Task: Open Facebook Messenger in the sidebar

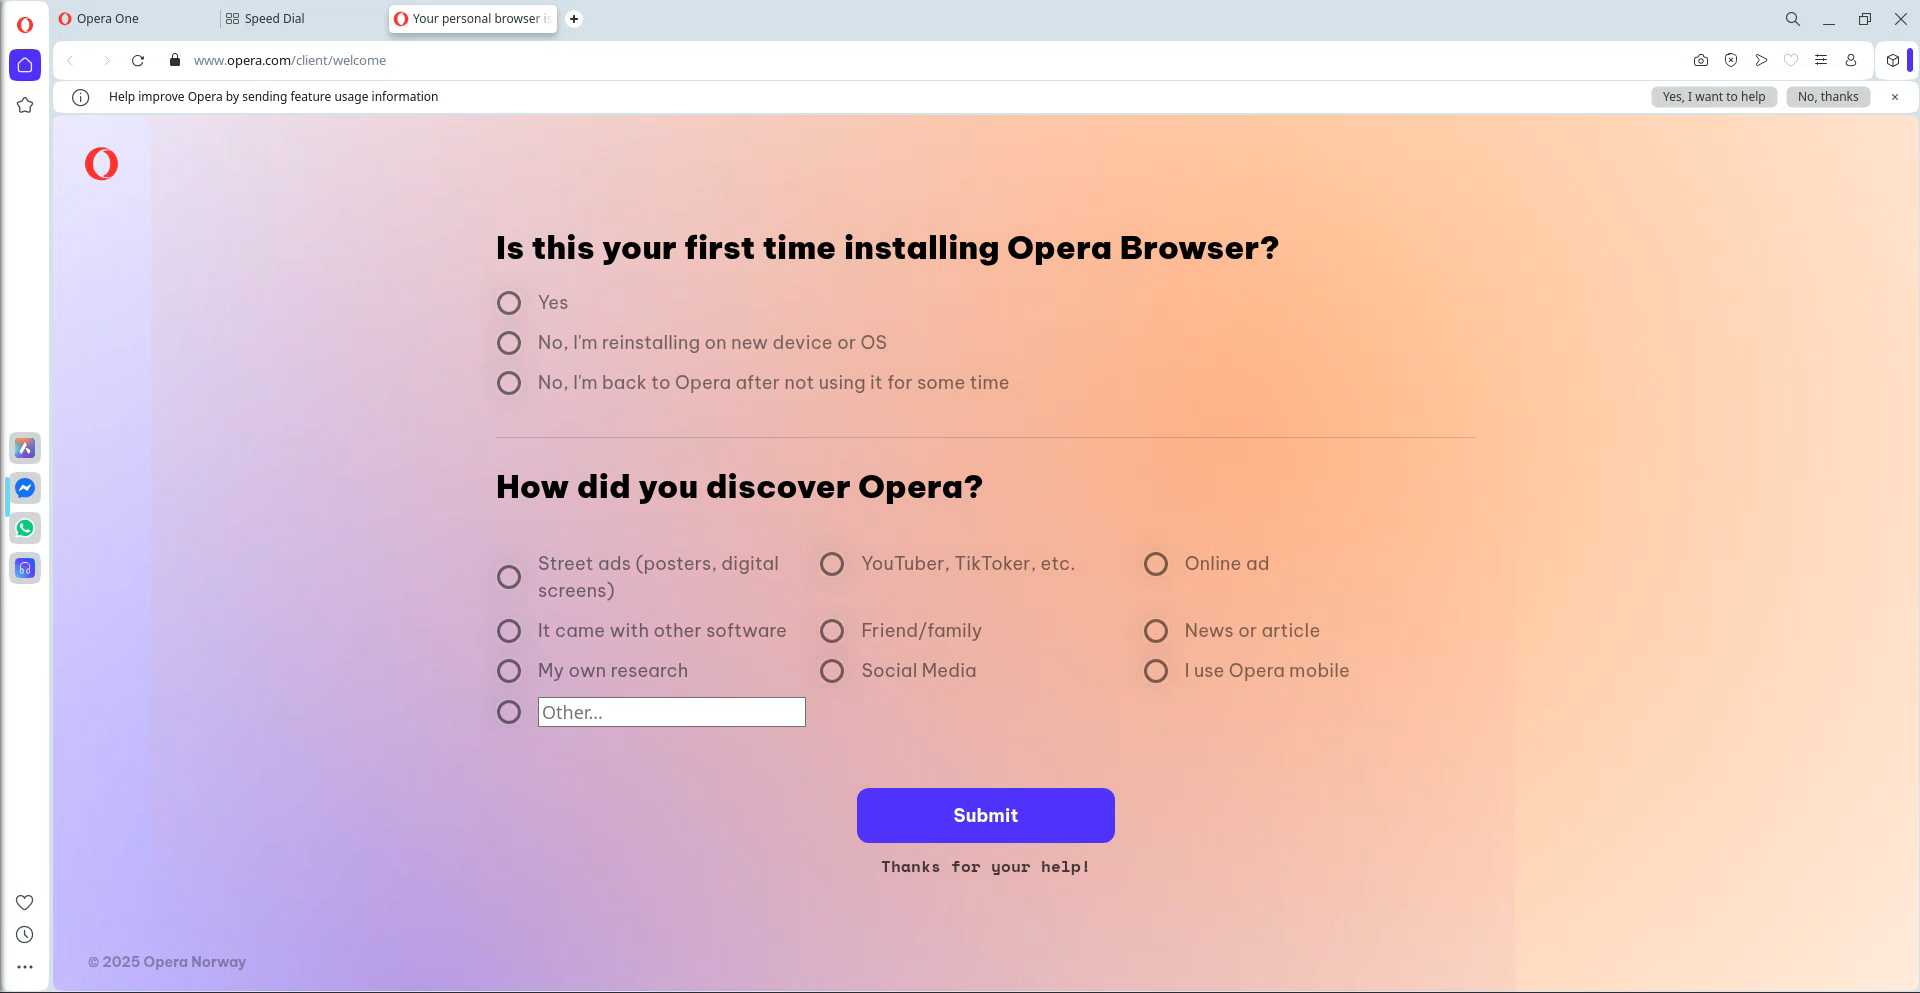Action: 25,488
